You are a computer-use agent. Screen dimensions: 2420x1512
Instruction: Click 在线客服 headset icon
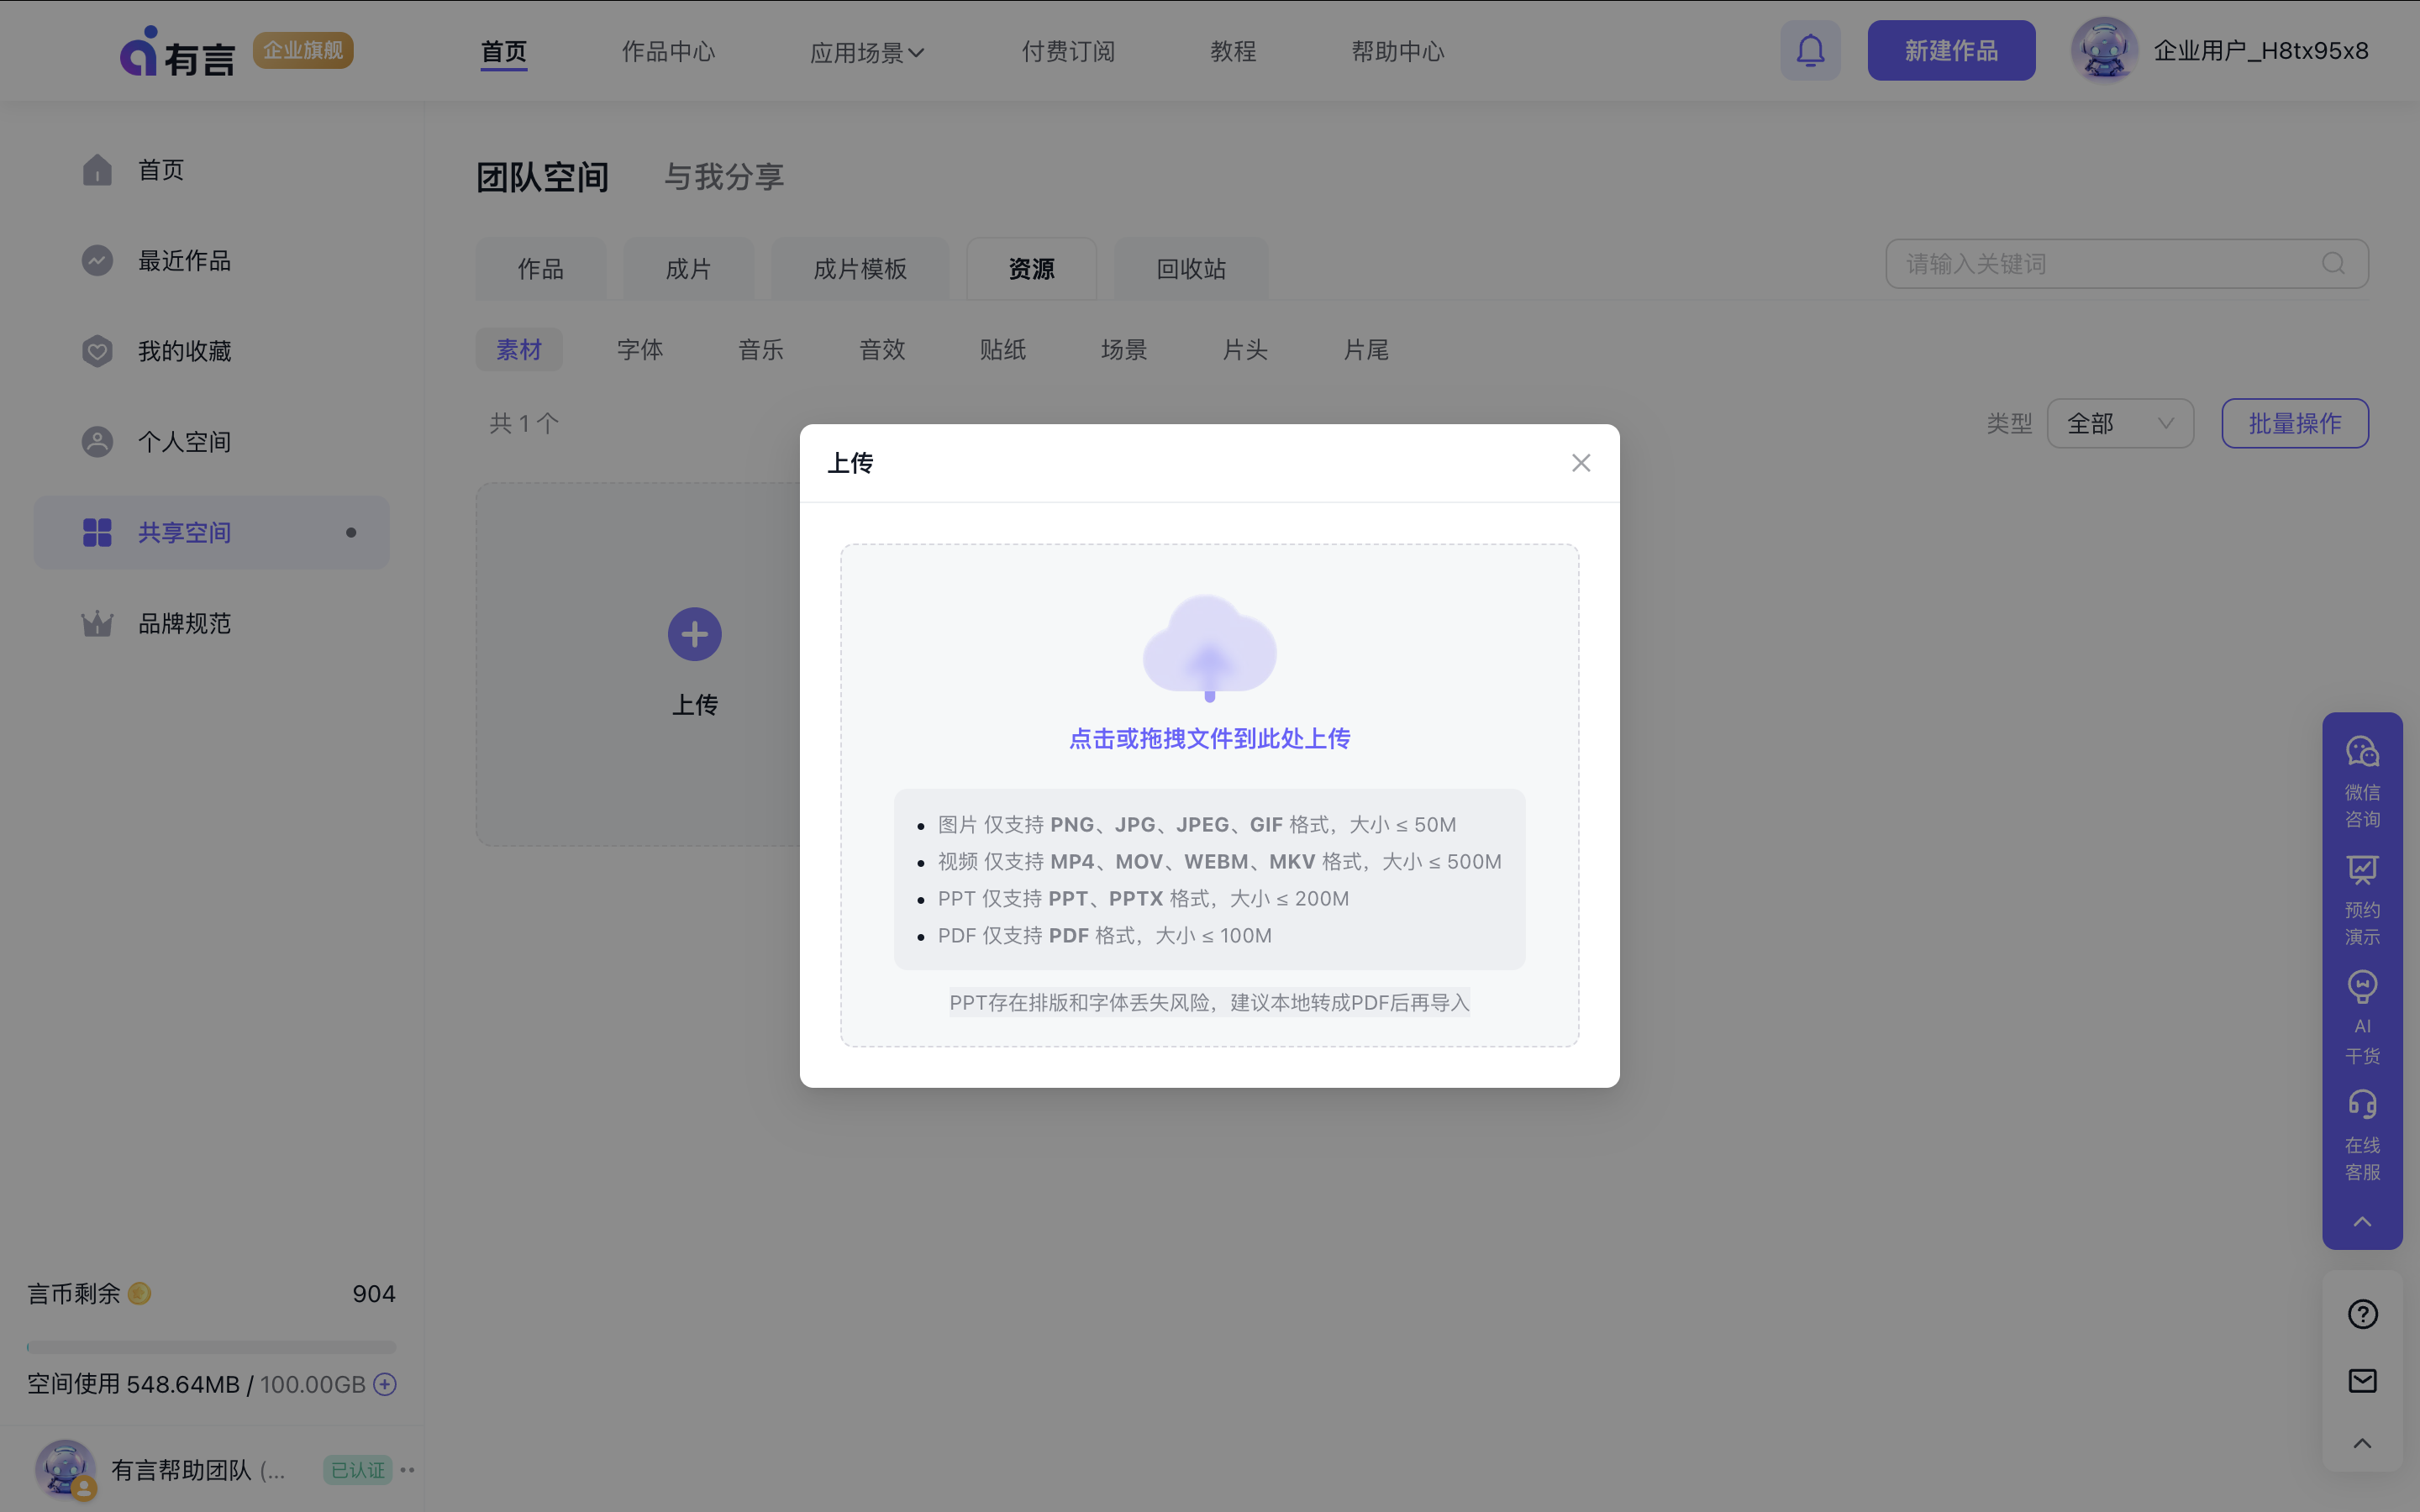2362,1104
